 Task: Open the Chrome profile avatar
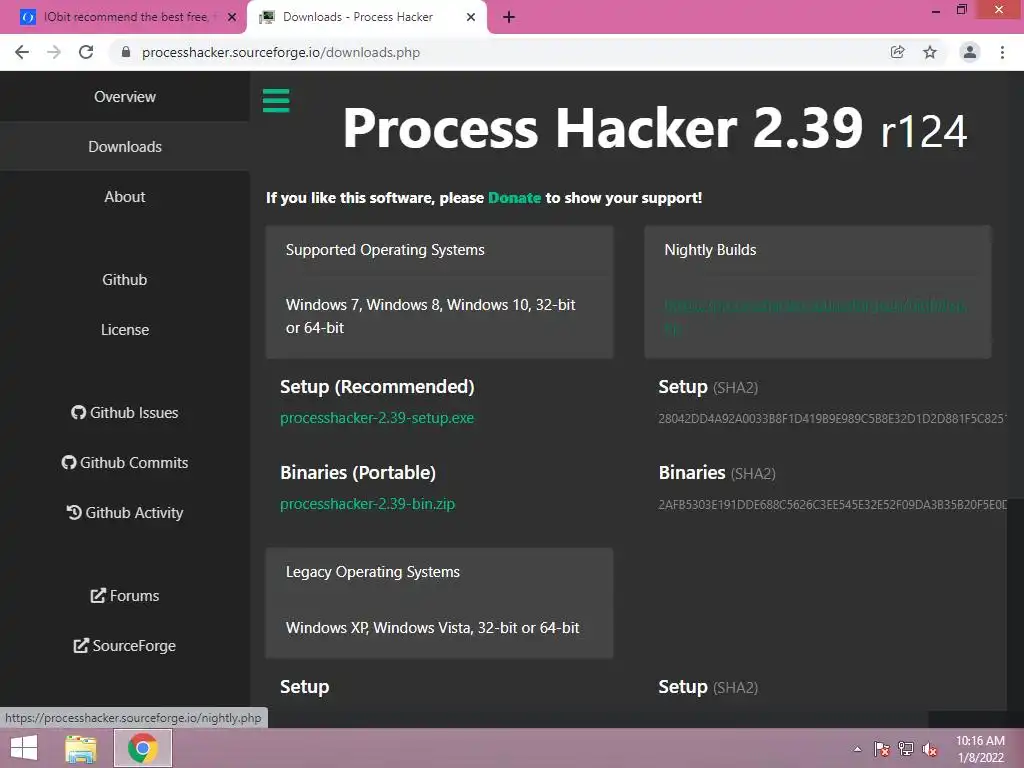tap(970, 52)
